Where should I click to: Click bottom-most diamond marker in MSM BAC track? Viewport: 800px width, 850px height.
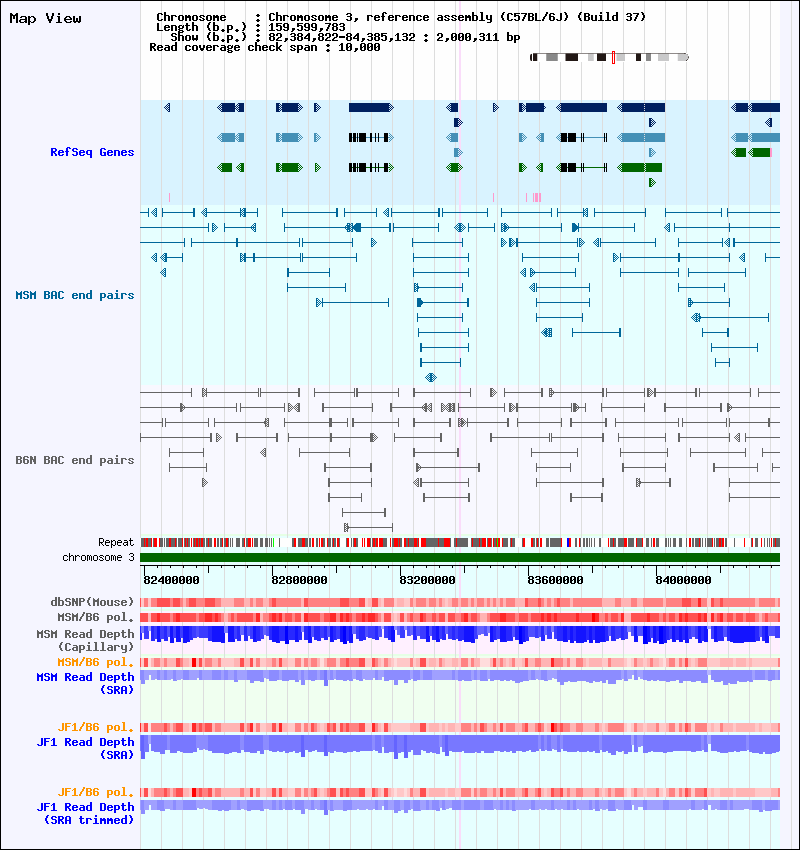click(431, 377)
